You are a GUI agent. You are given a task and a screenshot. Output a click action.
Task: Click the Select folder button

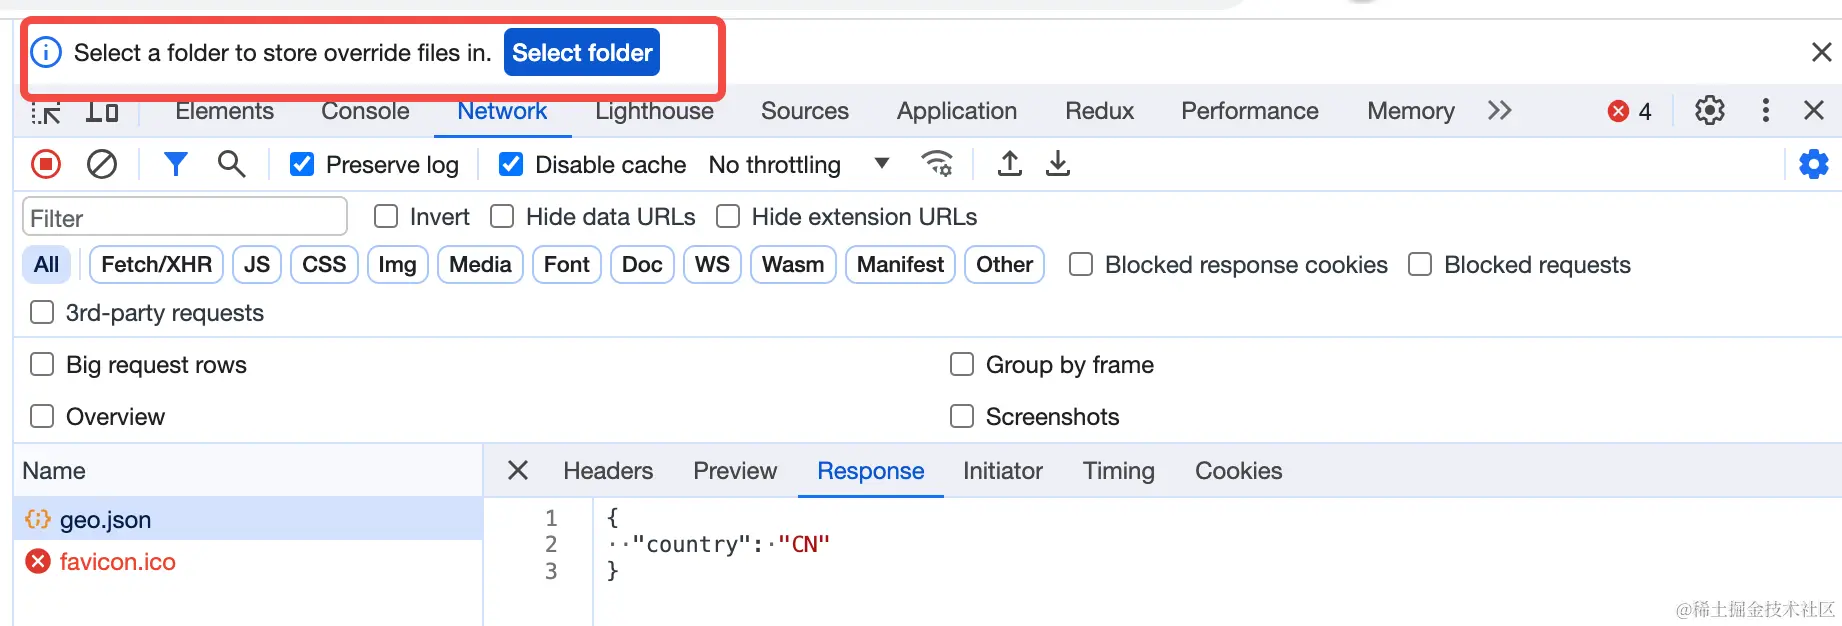click(x=582, y=53)
